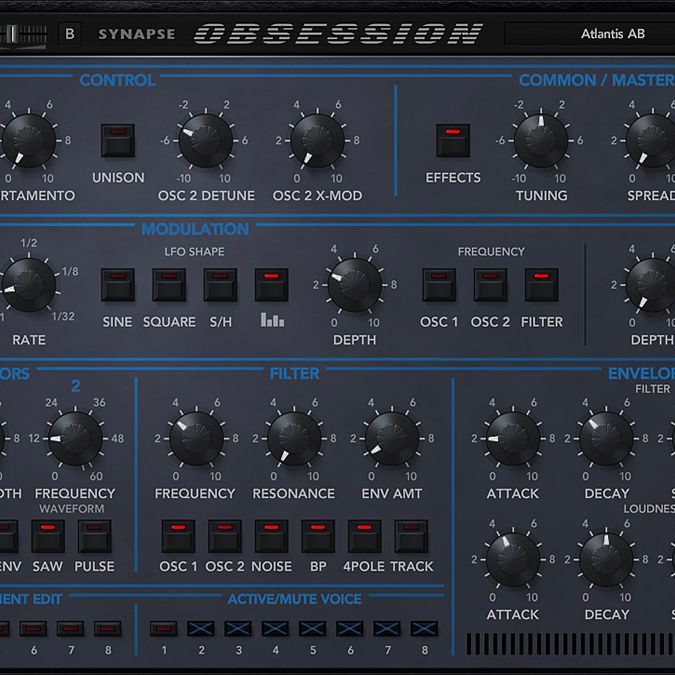Select the S/H LFO shape
This screenshot has height=675, width=675.
click(x=220, y=285)
